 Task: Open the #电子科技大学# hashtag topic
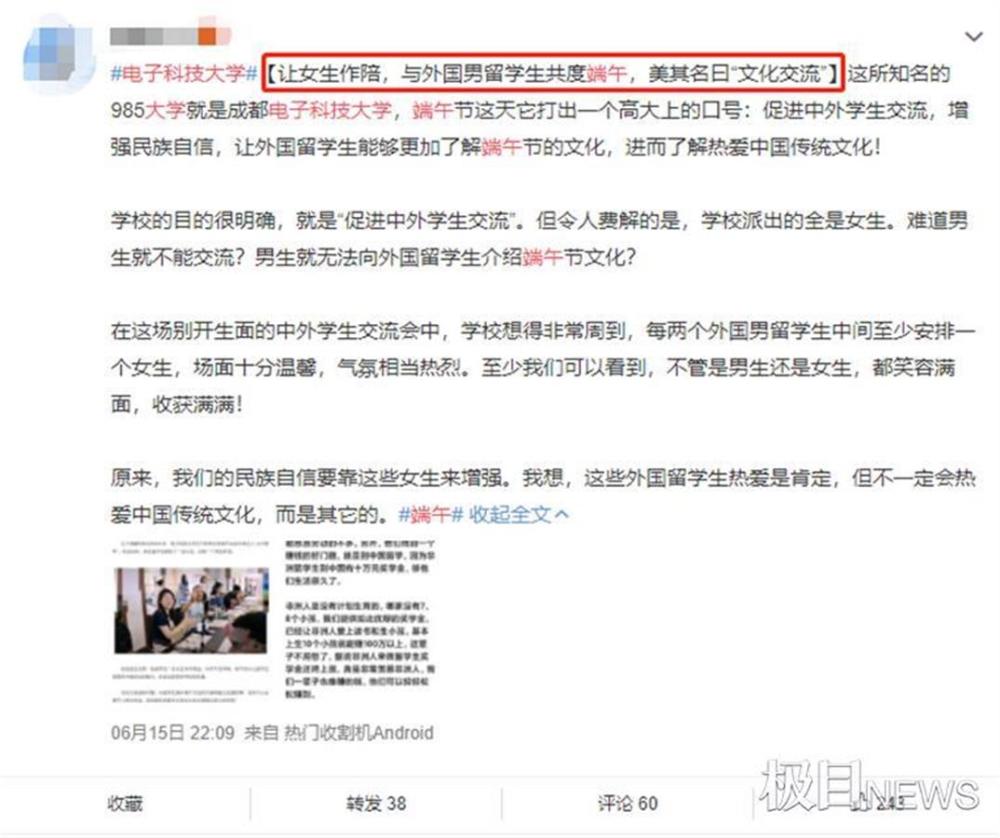tap(184, 74)
